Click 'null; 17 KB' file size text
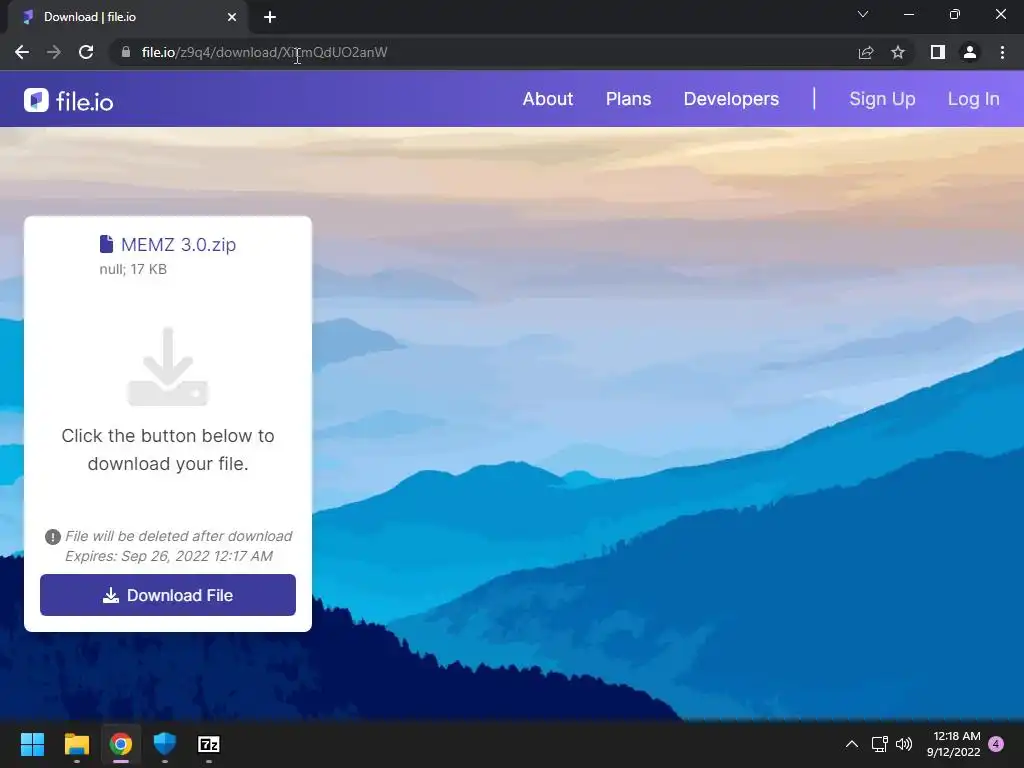 pos(133,269)
